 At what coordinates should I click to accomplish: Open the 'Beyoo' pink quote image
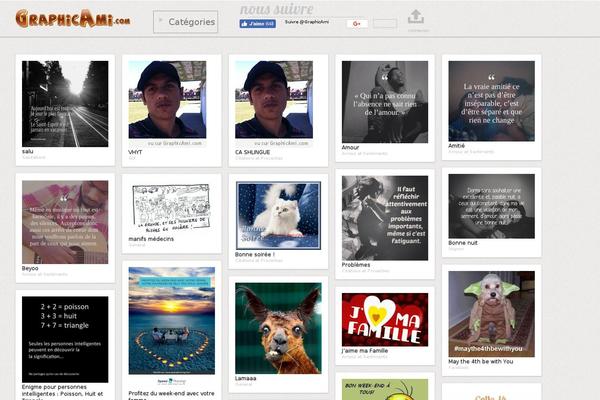point(65,222)
